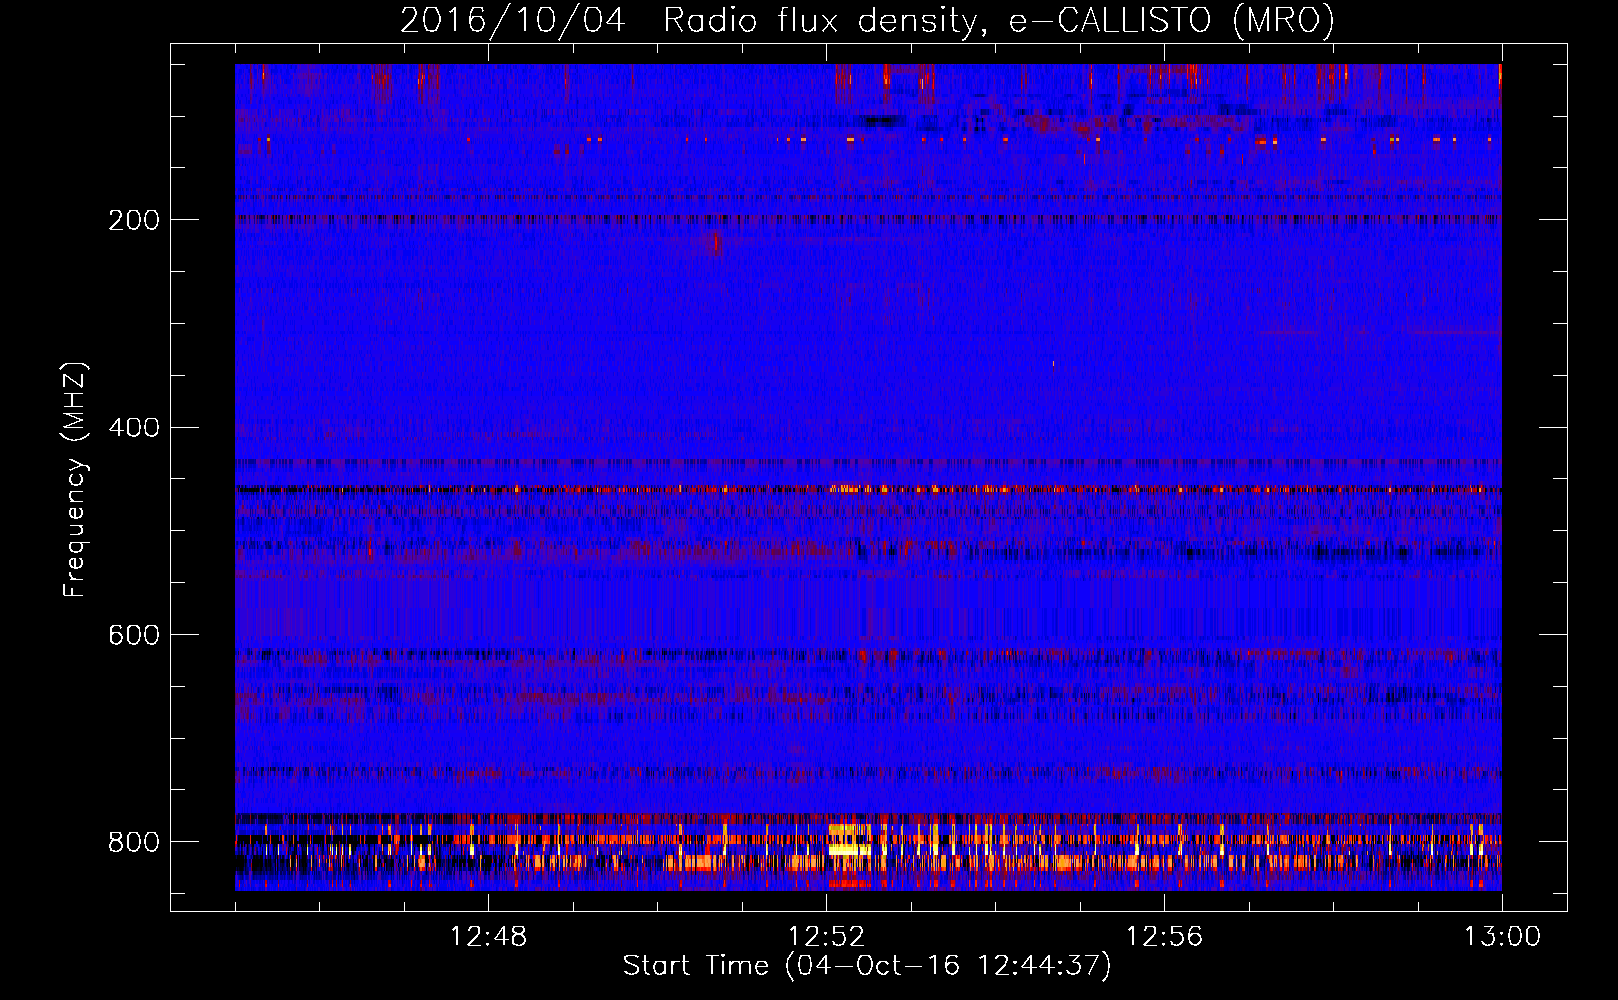This screenshot has width=1618, height=1000.
Task: Click the 600 frequency tick label
Action: [x=134, y=636]
